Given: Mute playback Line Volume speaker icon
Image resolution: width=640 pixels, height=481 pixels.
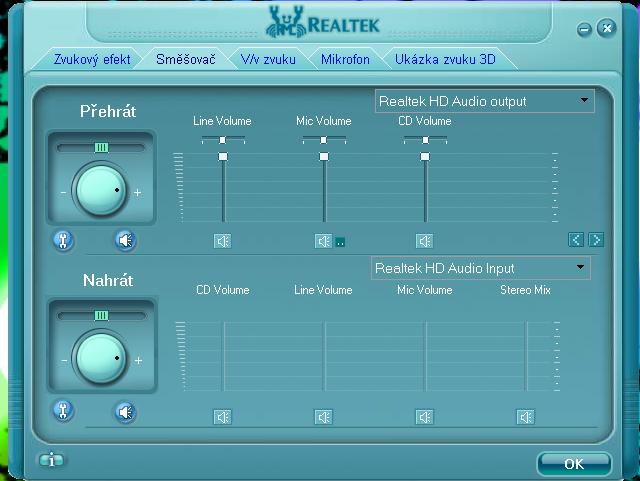Looking at the screenshot, I should click(x=222, y=241).
